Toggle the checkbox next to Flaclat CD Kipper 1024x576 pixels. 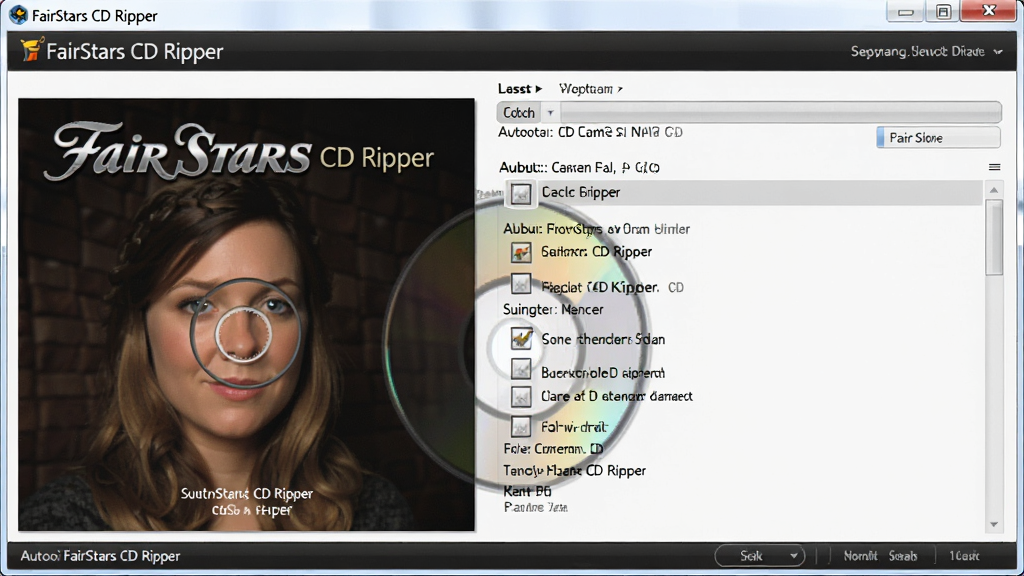520,284
